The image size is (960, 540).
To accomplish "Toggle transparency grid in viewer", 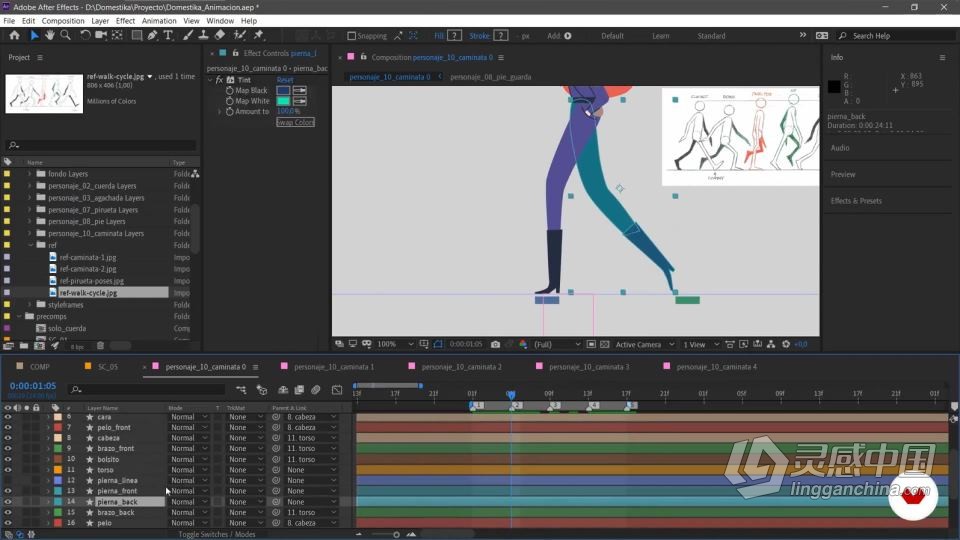I will [604, 344].
